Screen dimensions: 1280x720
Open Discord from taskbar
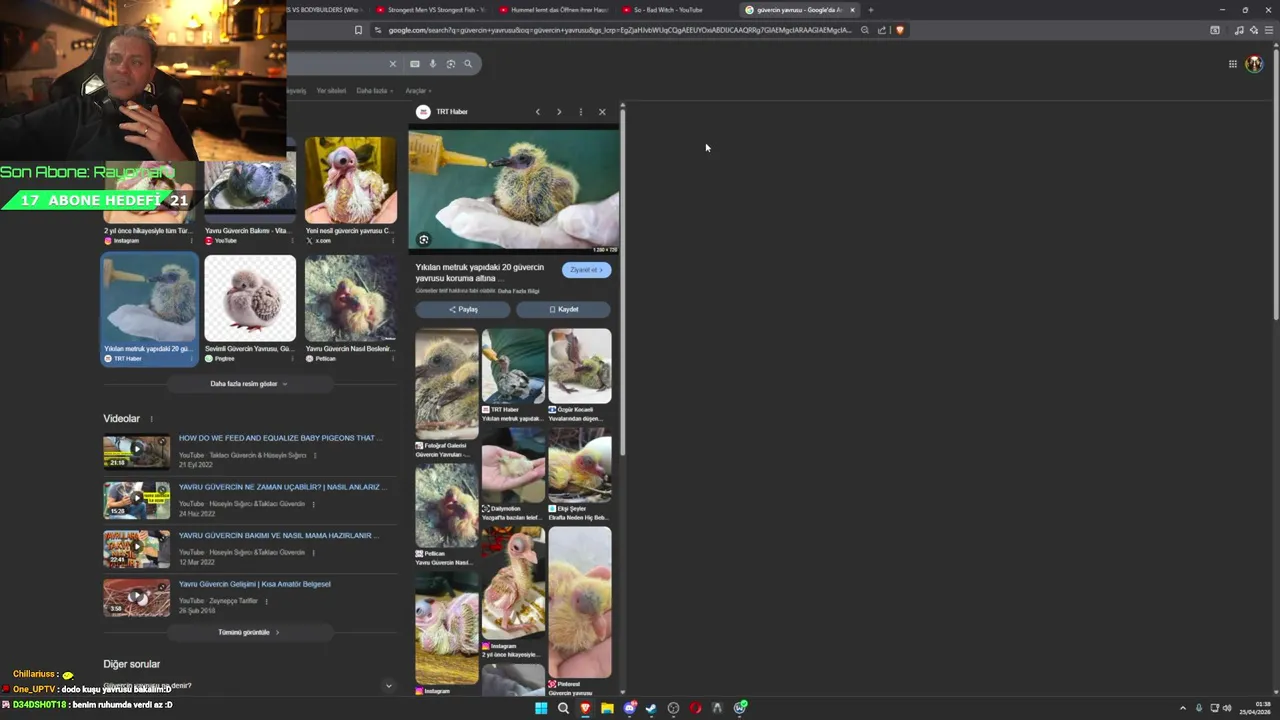[x=629, y=708]
